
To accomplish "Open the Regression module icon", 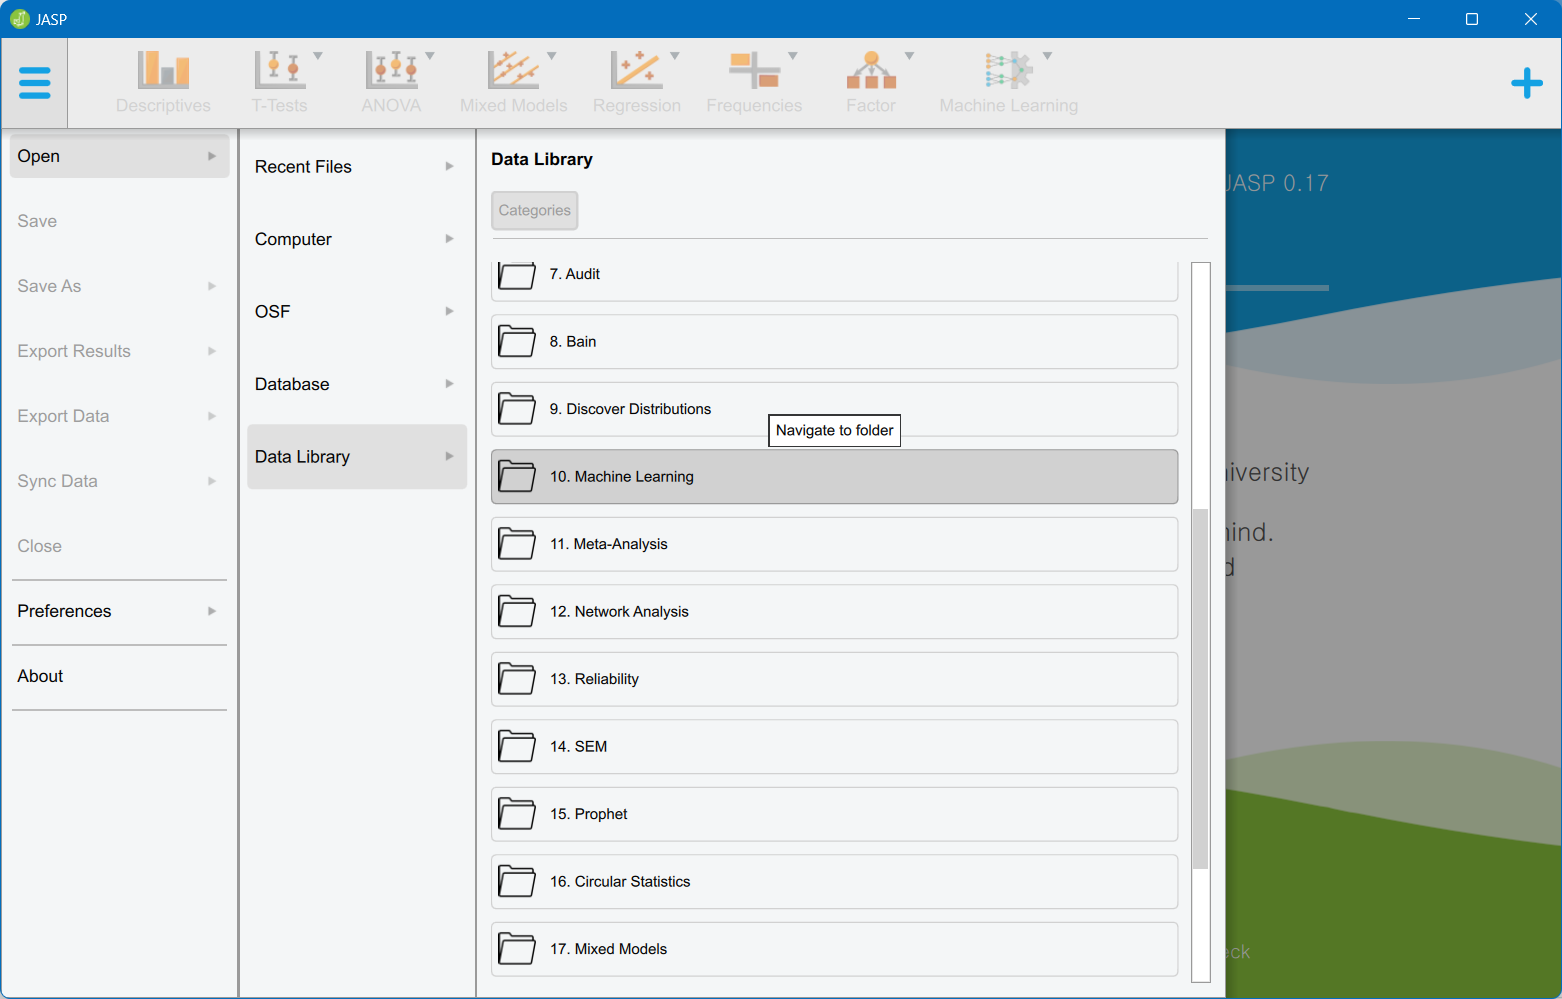I will coord(636,70).
